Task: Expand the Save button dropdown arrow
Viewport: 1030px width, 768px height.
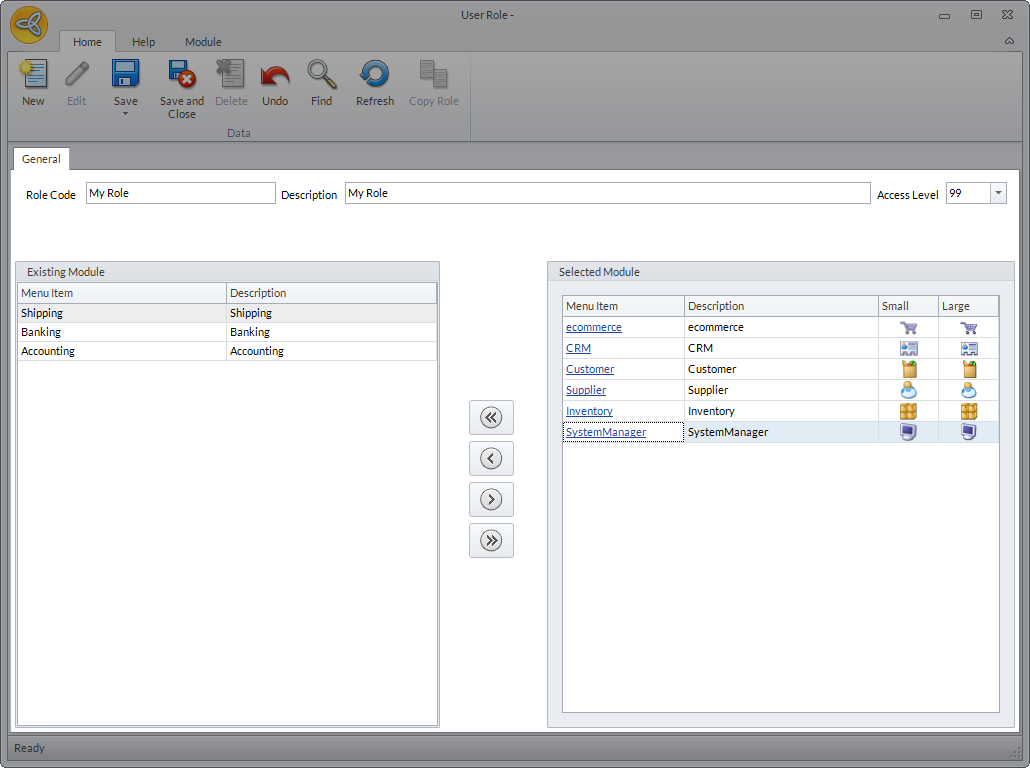Action: tap(126, 114)
